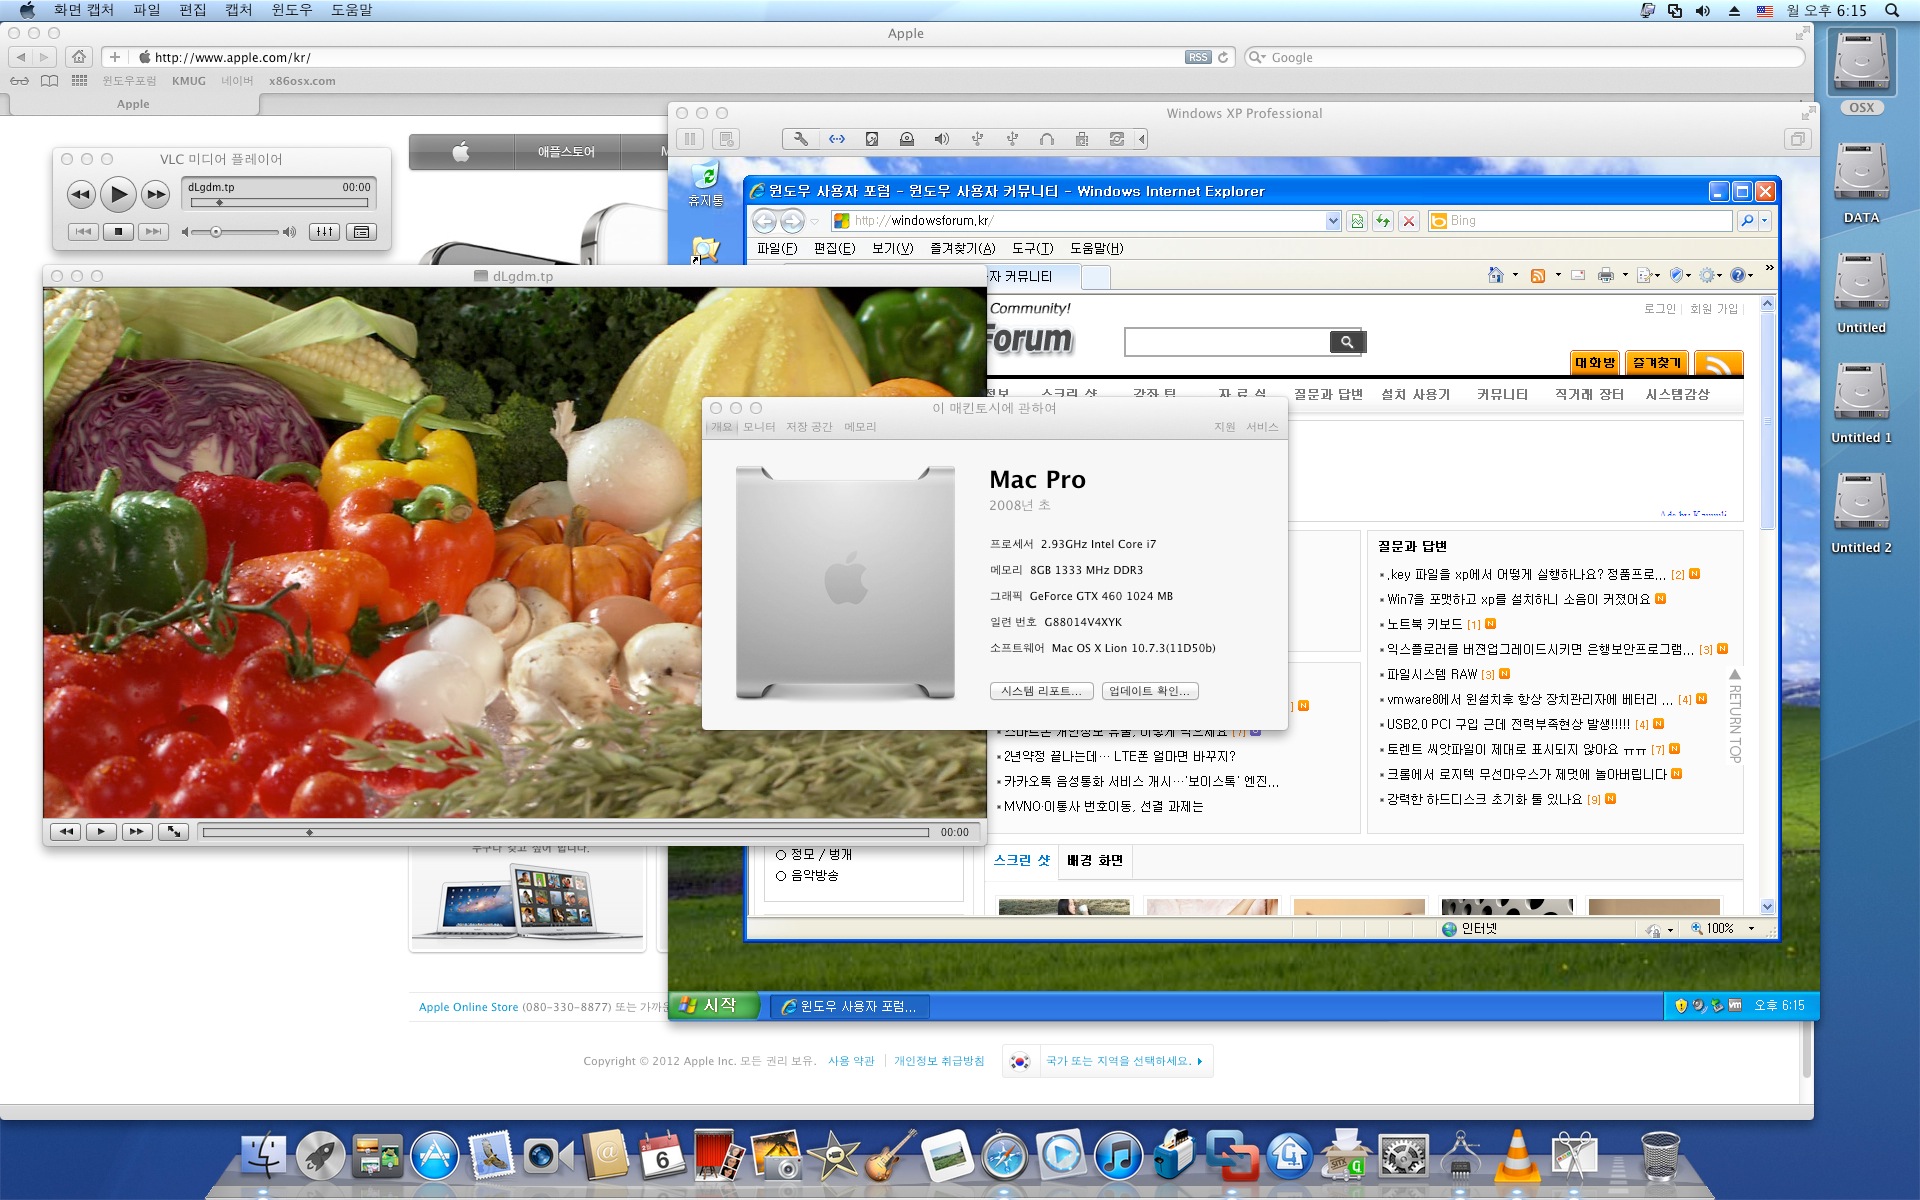Screen dimensions: 1920x1200
Task: Click orange RSS feed icon on forum
Action: (x=1719, y=363)
